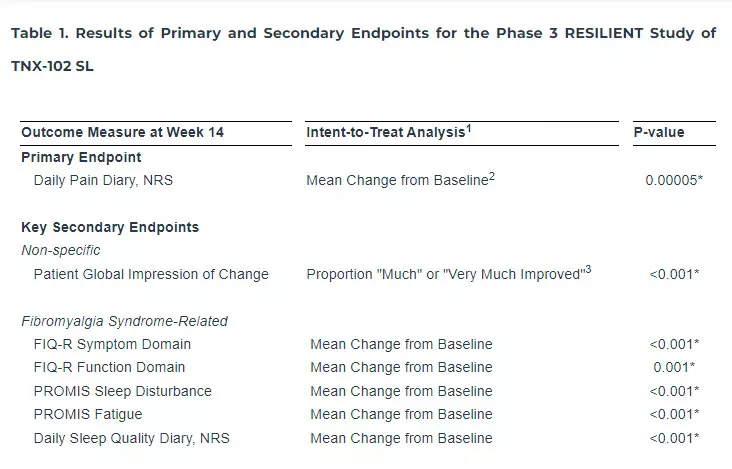Select the "Key Secondary Endpoints" heading
This screenshot has height=469, width=732.
click(x=110, y=227)
